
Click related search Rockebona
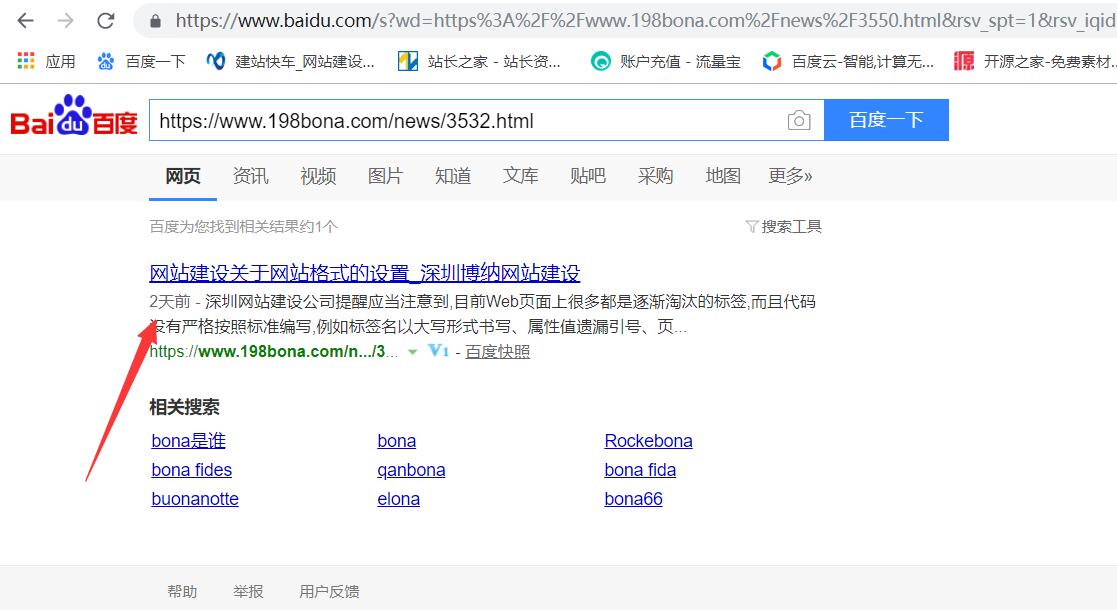click(648, 441)
